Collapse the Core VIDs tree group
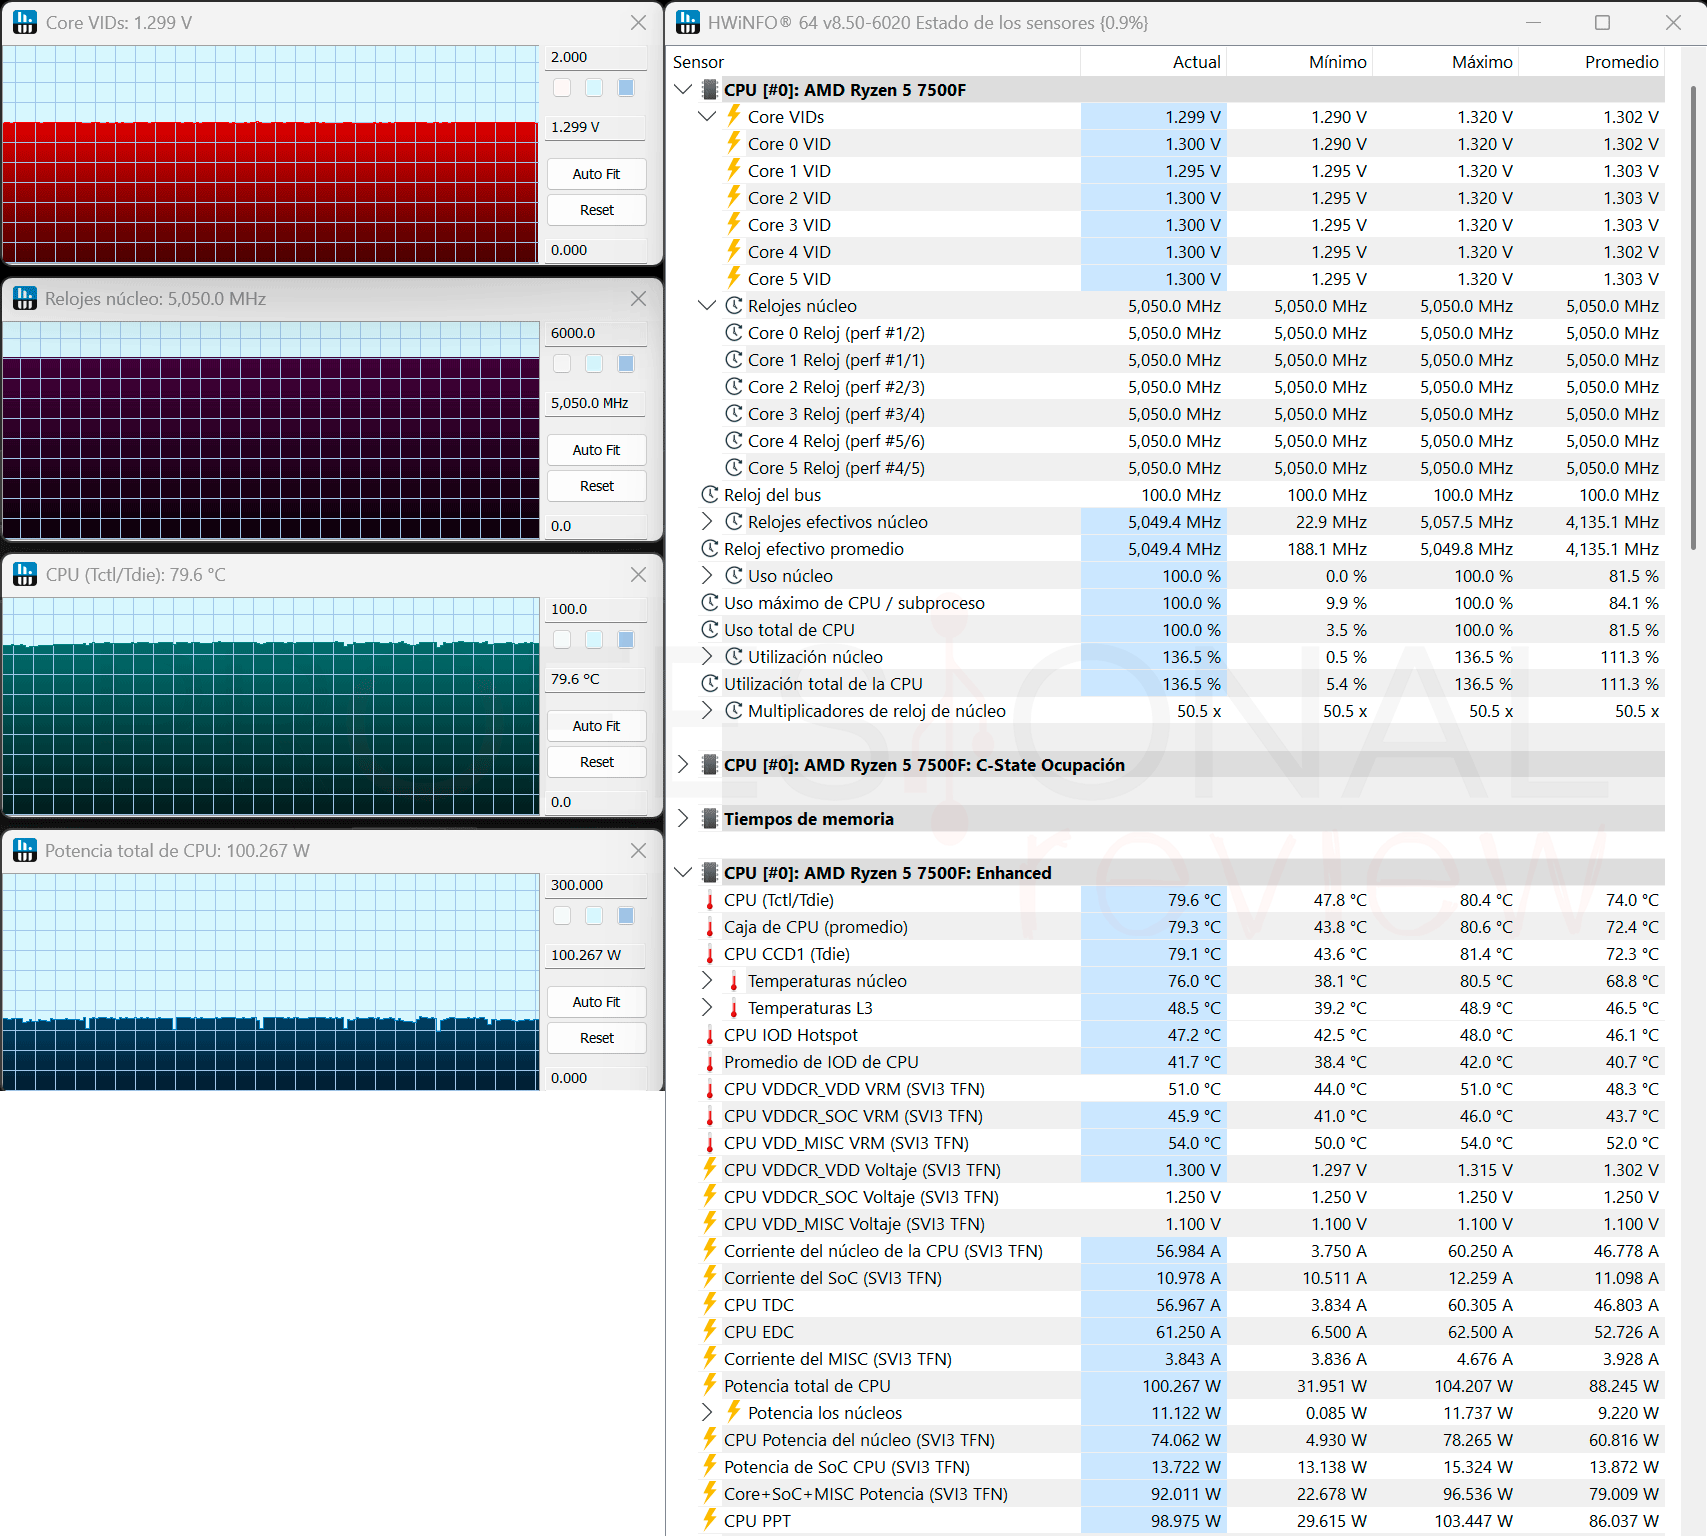This screenshot has height=1536, width=1707. click(707, 116)
